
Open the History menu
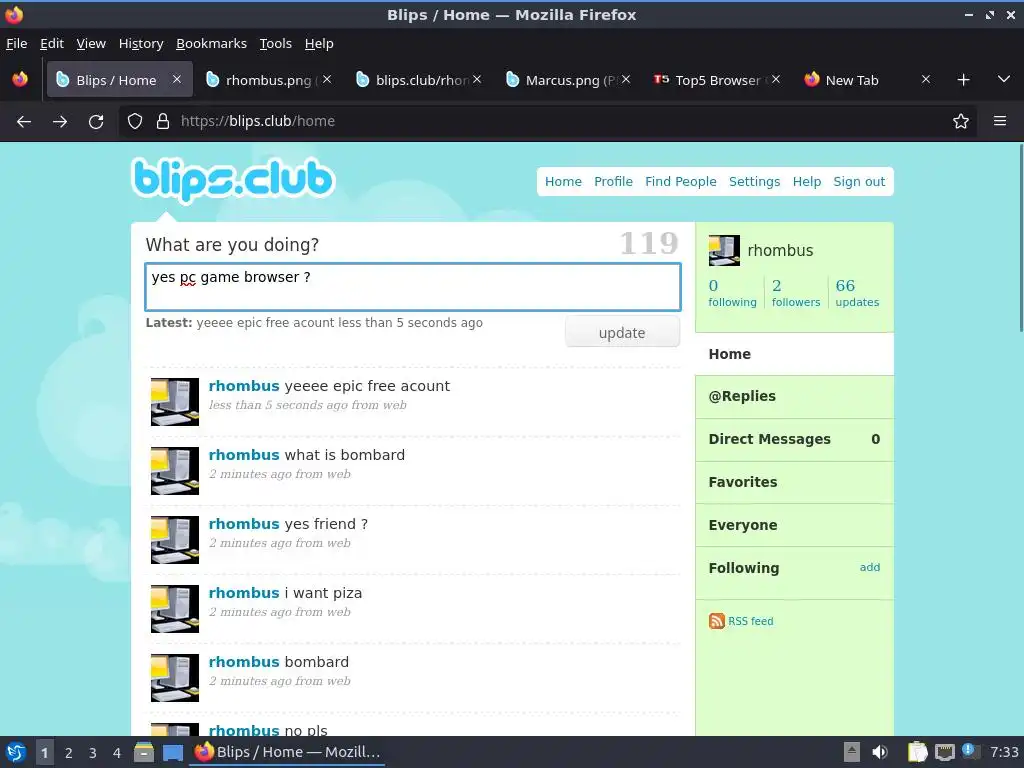pyautogui.click(x=141, y=44)
